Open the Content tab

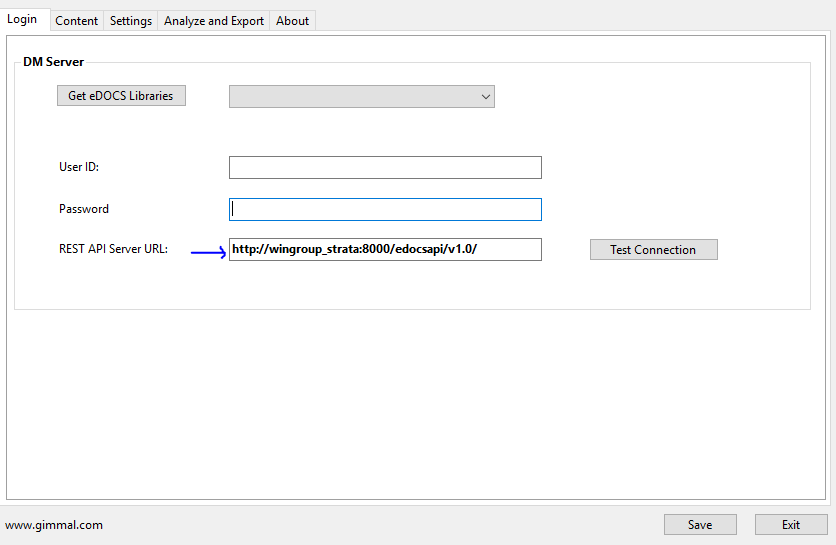[x=76, y=20]
